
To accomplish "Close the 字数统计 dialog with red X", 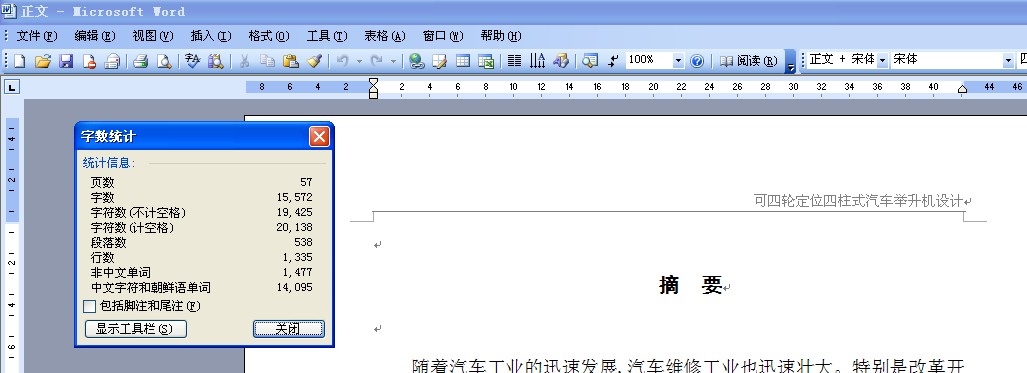I will click(319, 136).
